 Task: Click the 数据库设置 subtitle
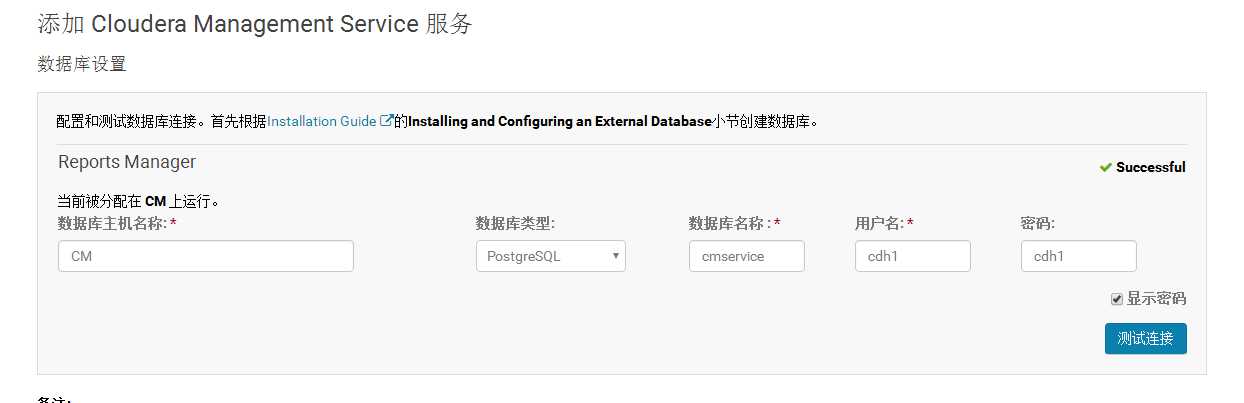(x=82, y=64)
